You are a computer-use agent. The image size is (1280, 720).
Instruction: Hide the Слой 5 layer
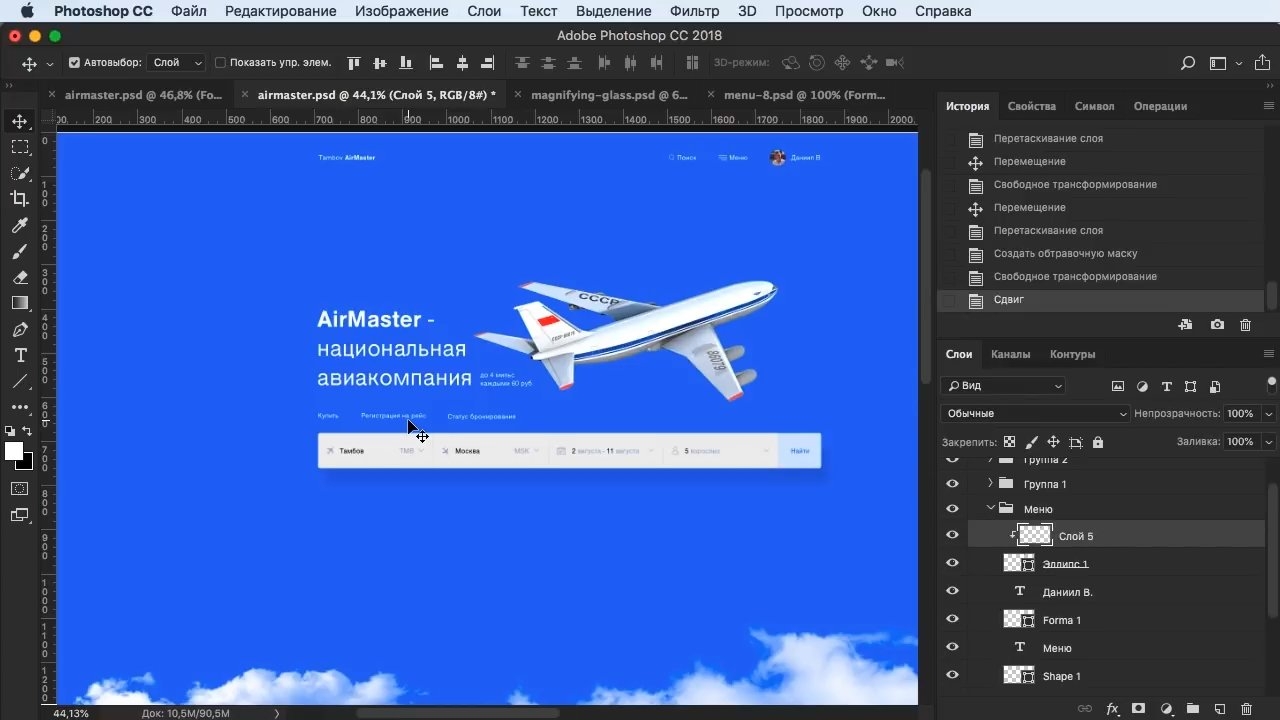(952, 536)
